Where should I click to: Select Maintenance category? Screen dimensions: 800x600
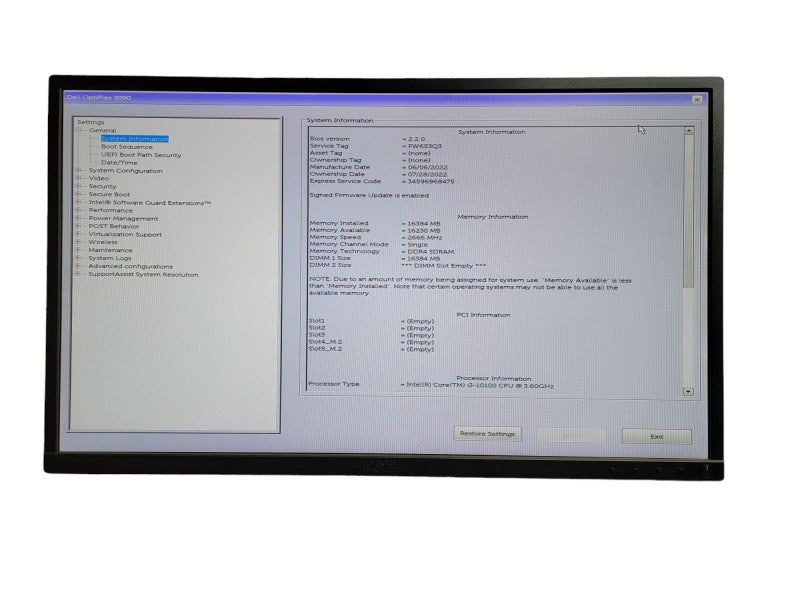tap(110, 251)
